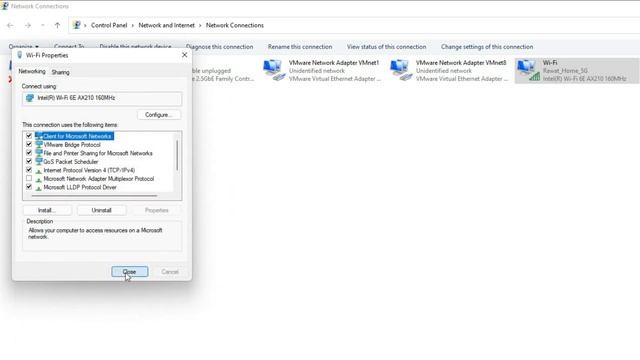Click the items list vertical scrollbar

pyautogui.click(x=177, y=155)
